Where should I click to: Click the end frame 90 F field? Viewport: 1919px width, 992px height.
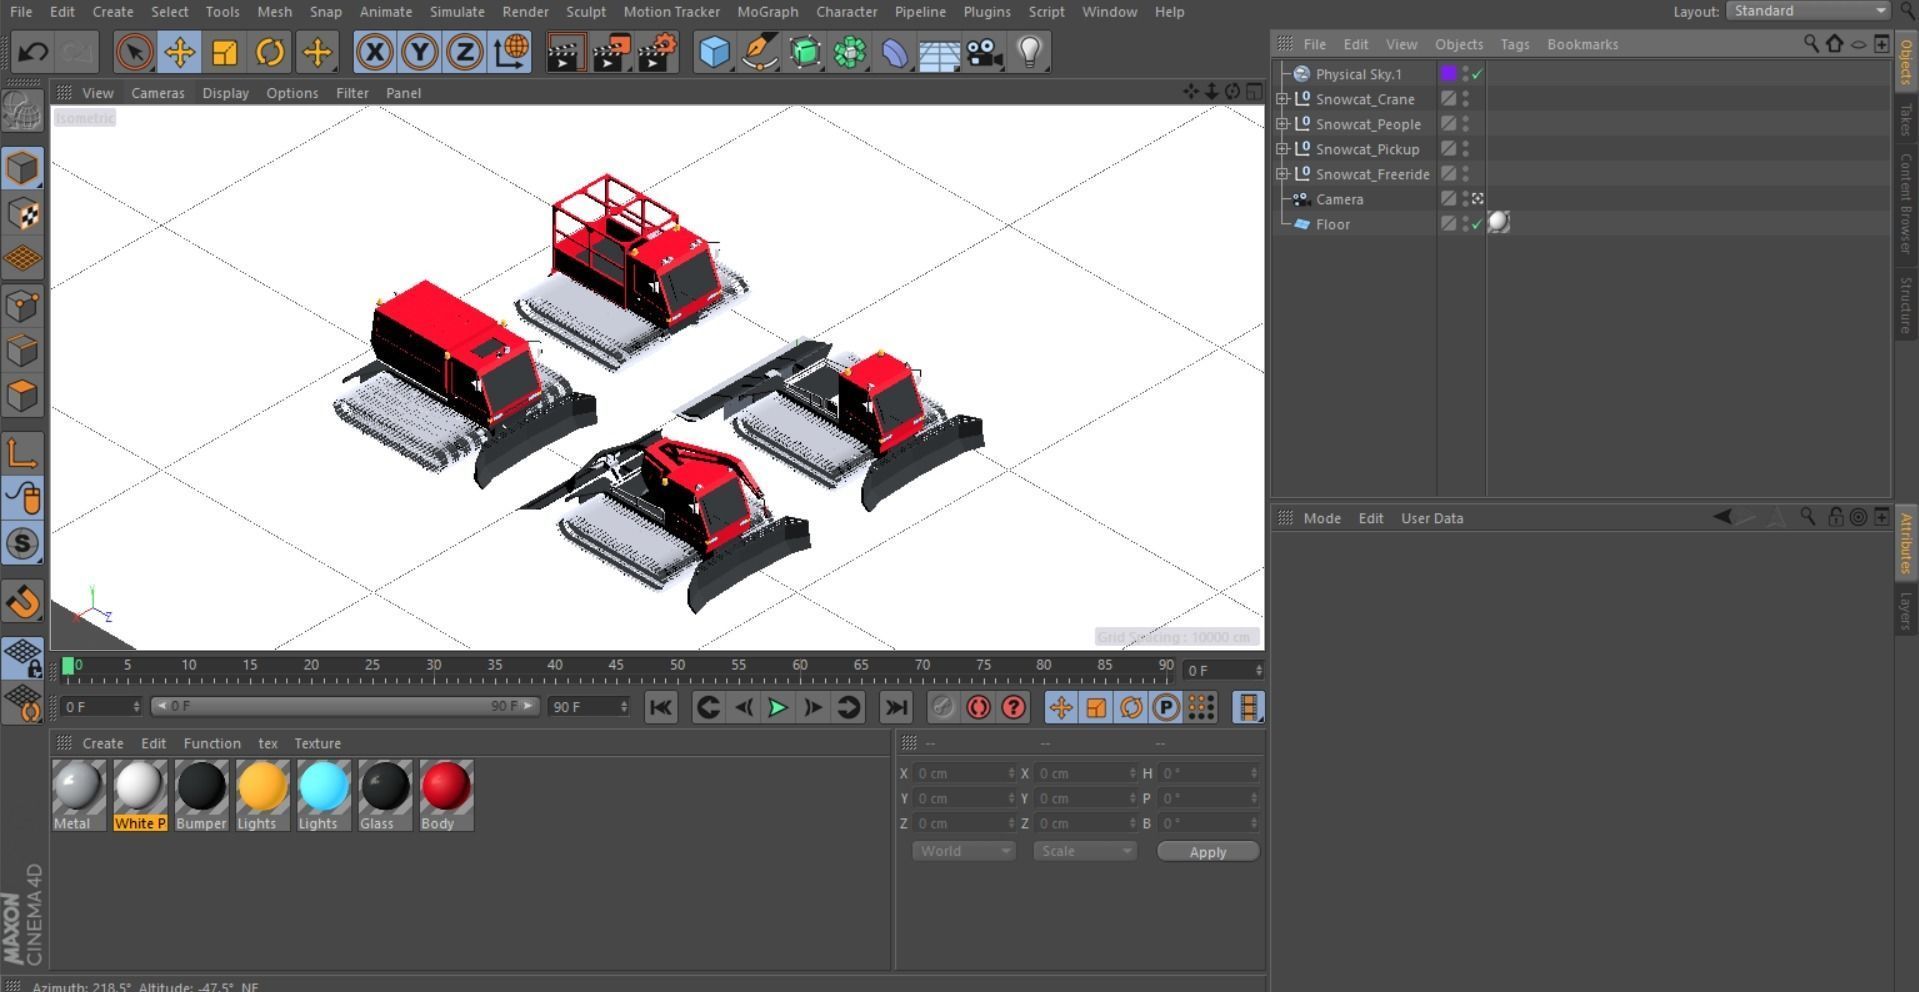(589, 707)
